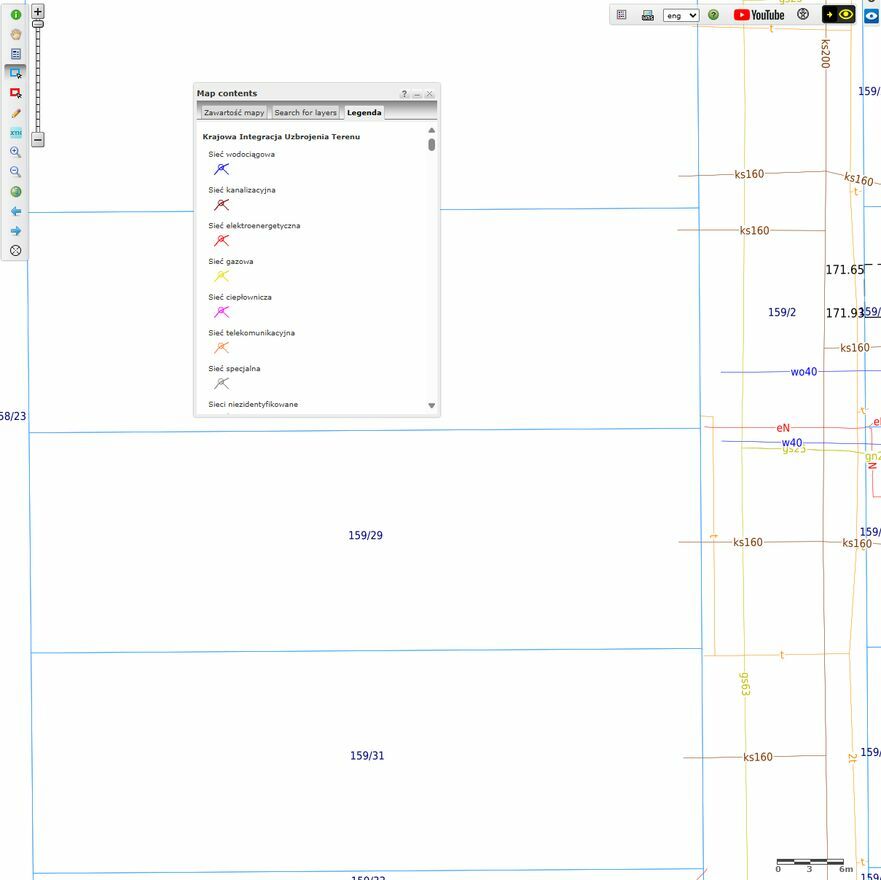This screenshot has width=881, height=880.
Task: Click Sieć gazowa legend symbol
Action: (x=221, y=276)
